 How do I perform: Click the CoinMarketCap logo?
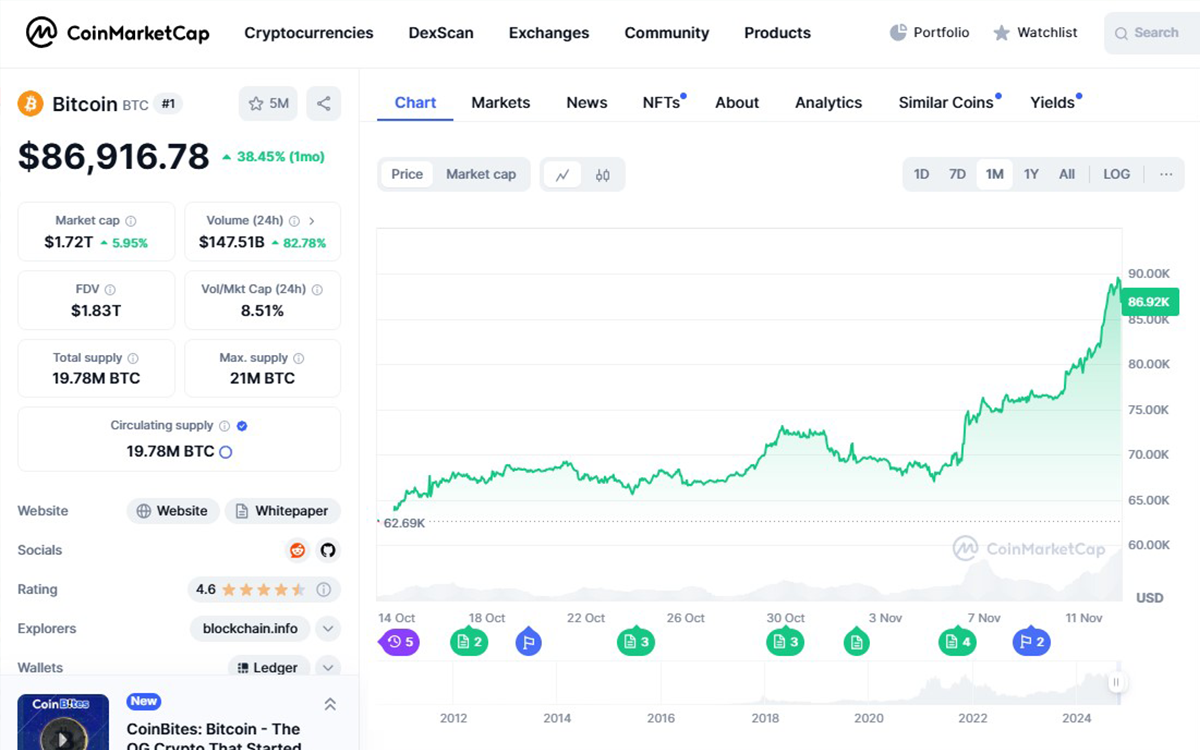coord(118,33)
